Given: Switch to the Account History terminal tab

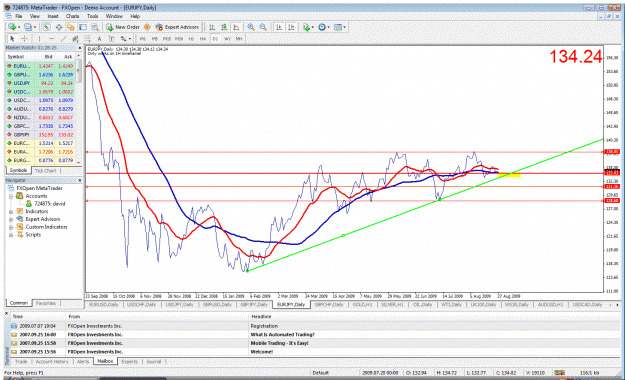Looking at the screenshot, I should point(52,362).
